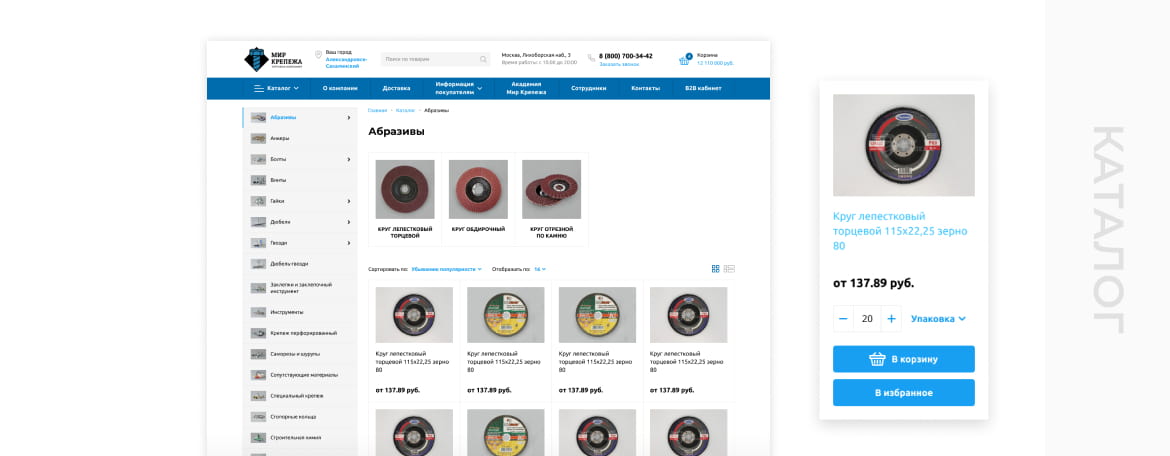Open the Сортировать по sorting dropdown
The height and width of the screenshot is (456, 1170).
tap(446, 269)
